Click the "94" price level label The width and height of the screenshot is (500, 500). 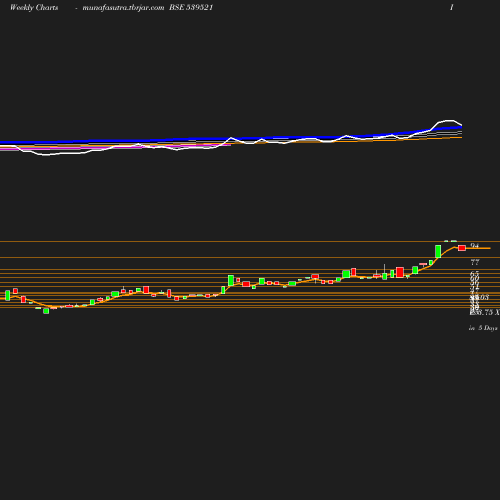point(475,246)
